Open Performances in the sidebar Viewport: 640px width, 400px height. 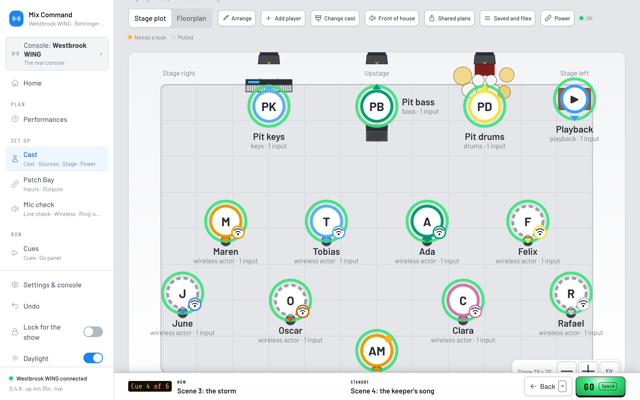point(57,120)
